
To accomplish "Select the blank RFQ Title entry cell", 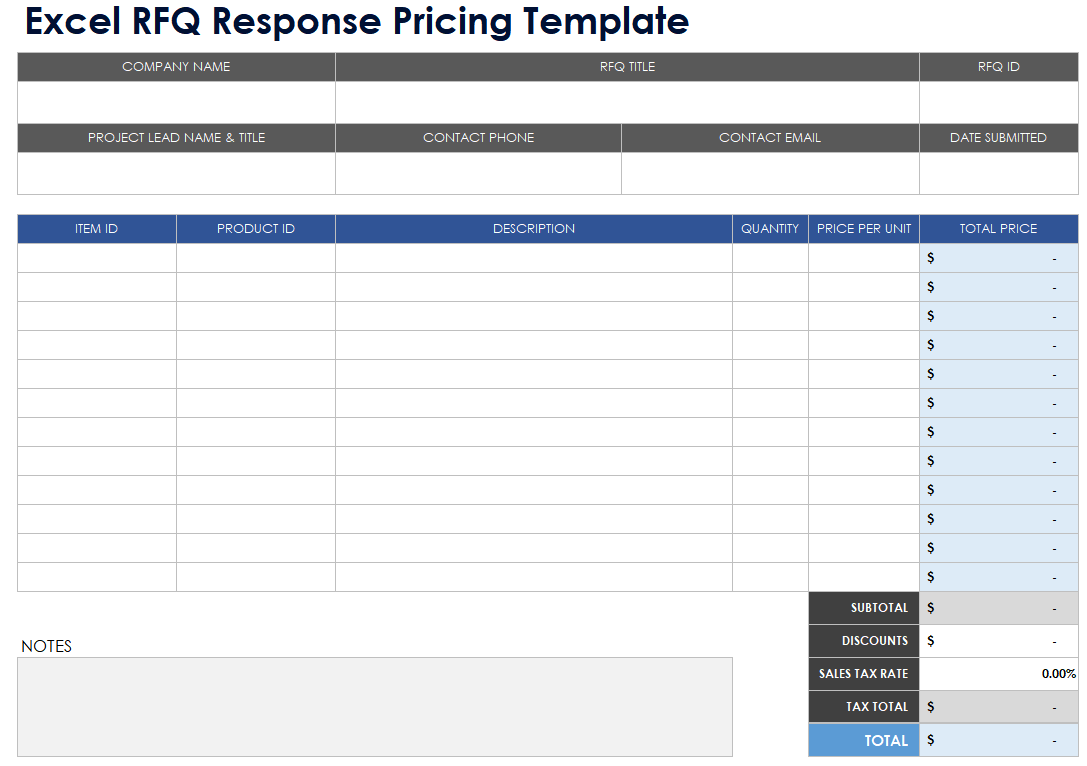I will pos(627,102).
